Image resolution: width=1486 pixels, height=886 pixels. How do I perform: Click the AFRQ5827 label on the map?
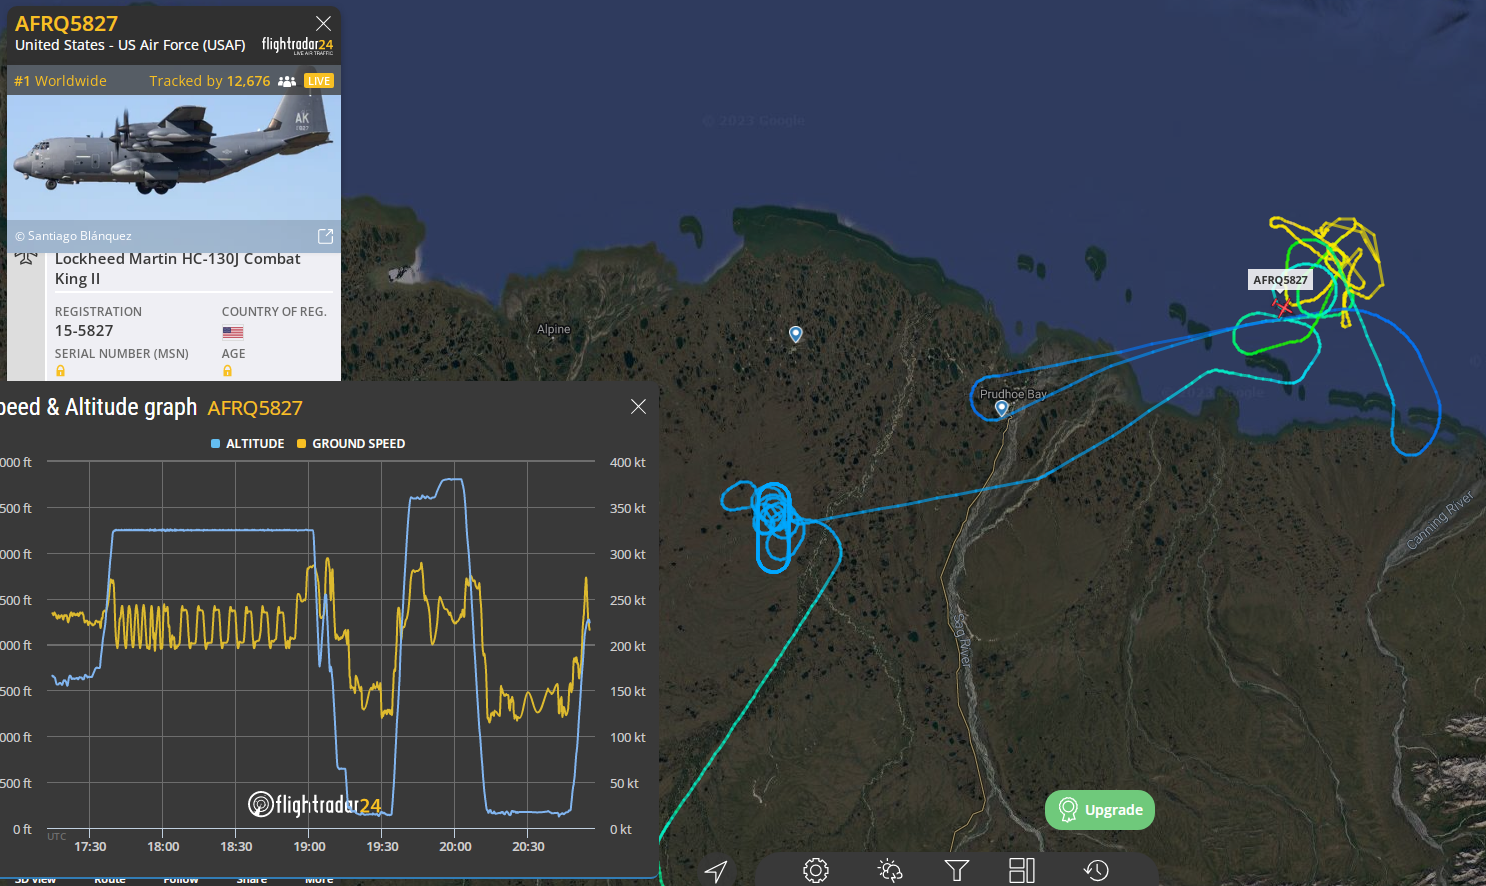pos(1280,280)
